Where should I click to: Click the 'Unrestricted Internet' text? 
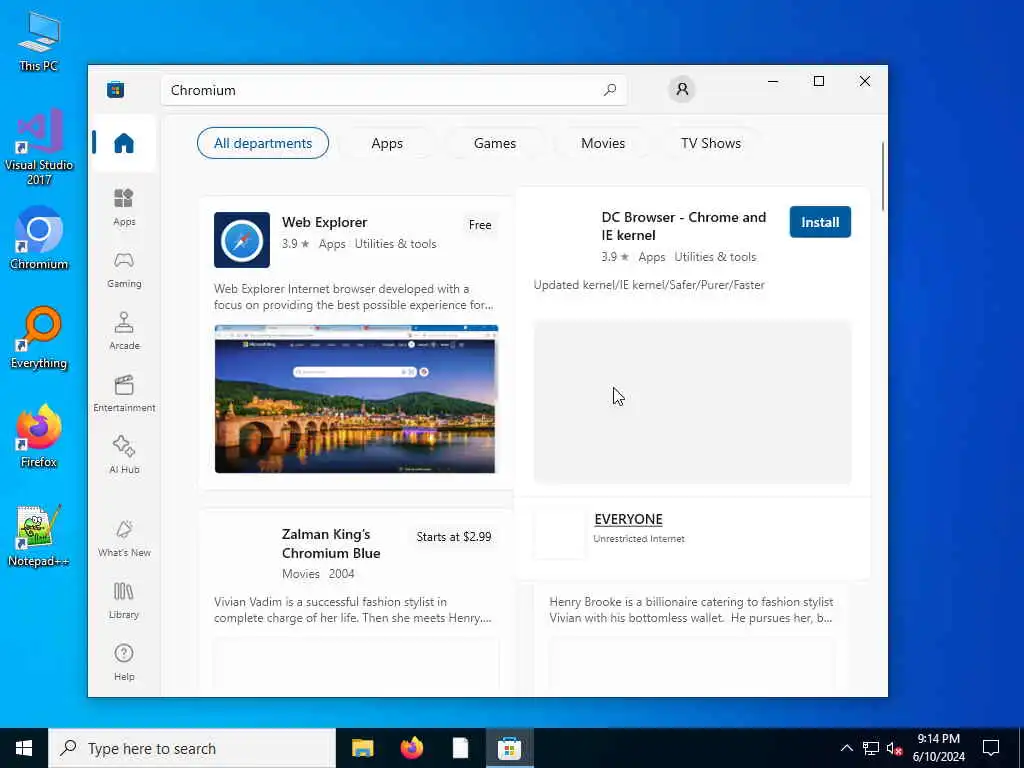(639, 539)
